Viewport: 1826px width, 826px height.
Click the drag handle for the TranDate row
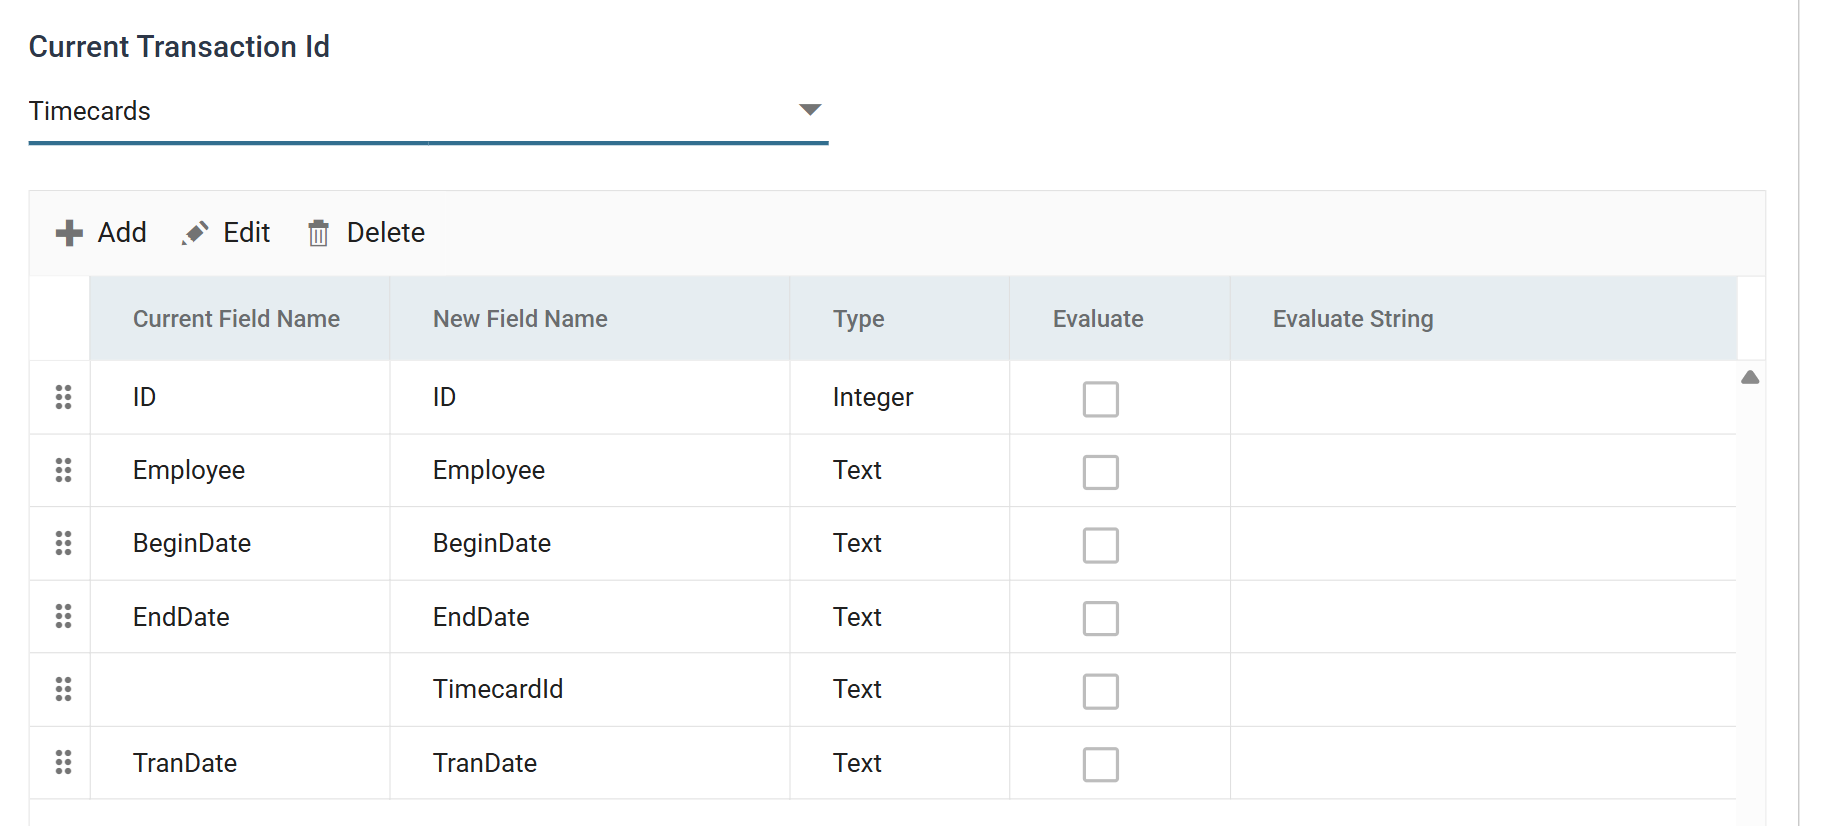tap(63, 762)
